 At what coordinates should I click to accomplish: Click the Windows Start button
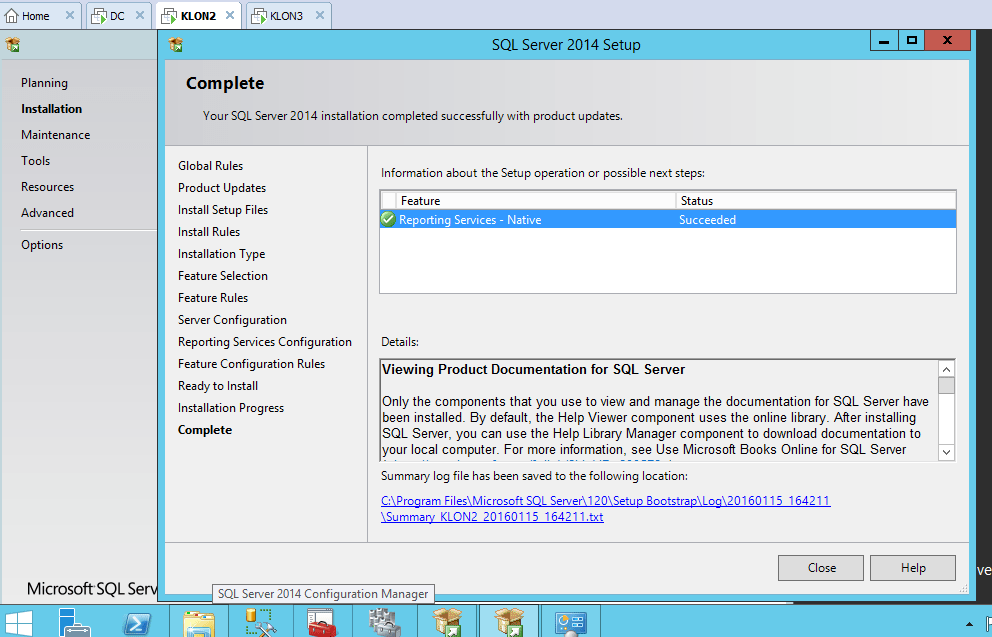(19, 622)
